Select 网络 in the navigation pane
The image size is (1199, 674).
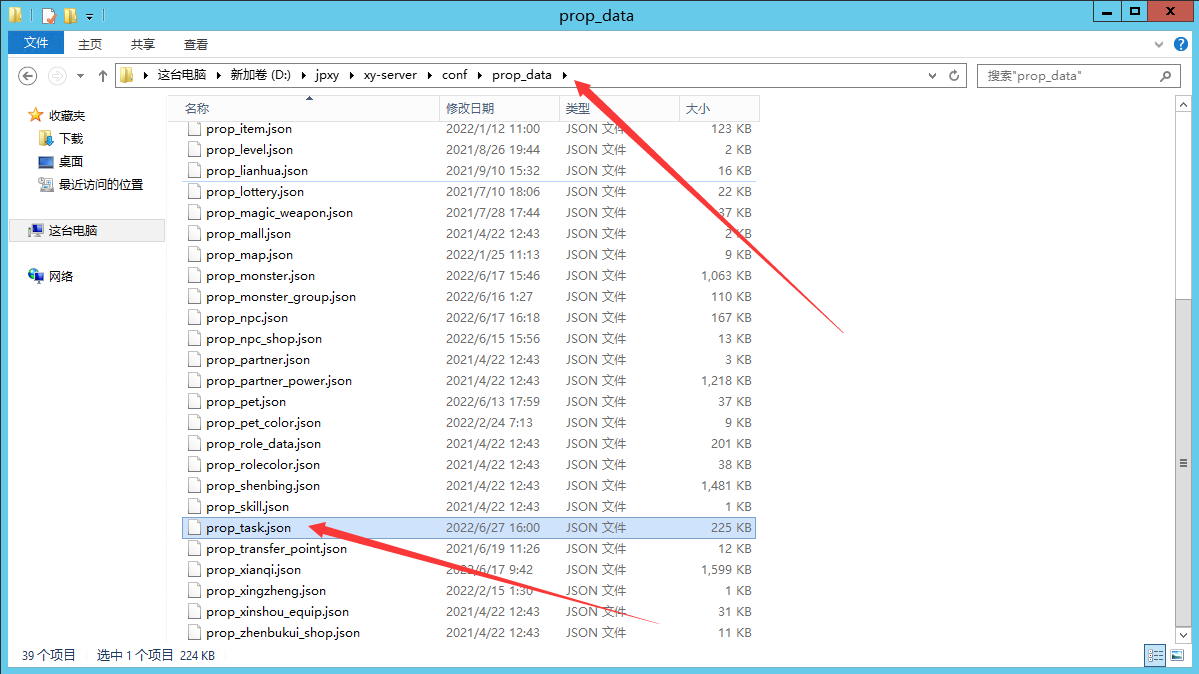61,277
